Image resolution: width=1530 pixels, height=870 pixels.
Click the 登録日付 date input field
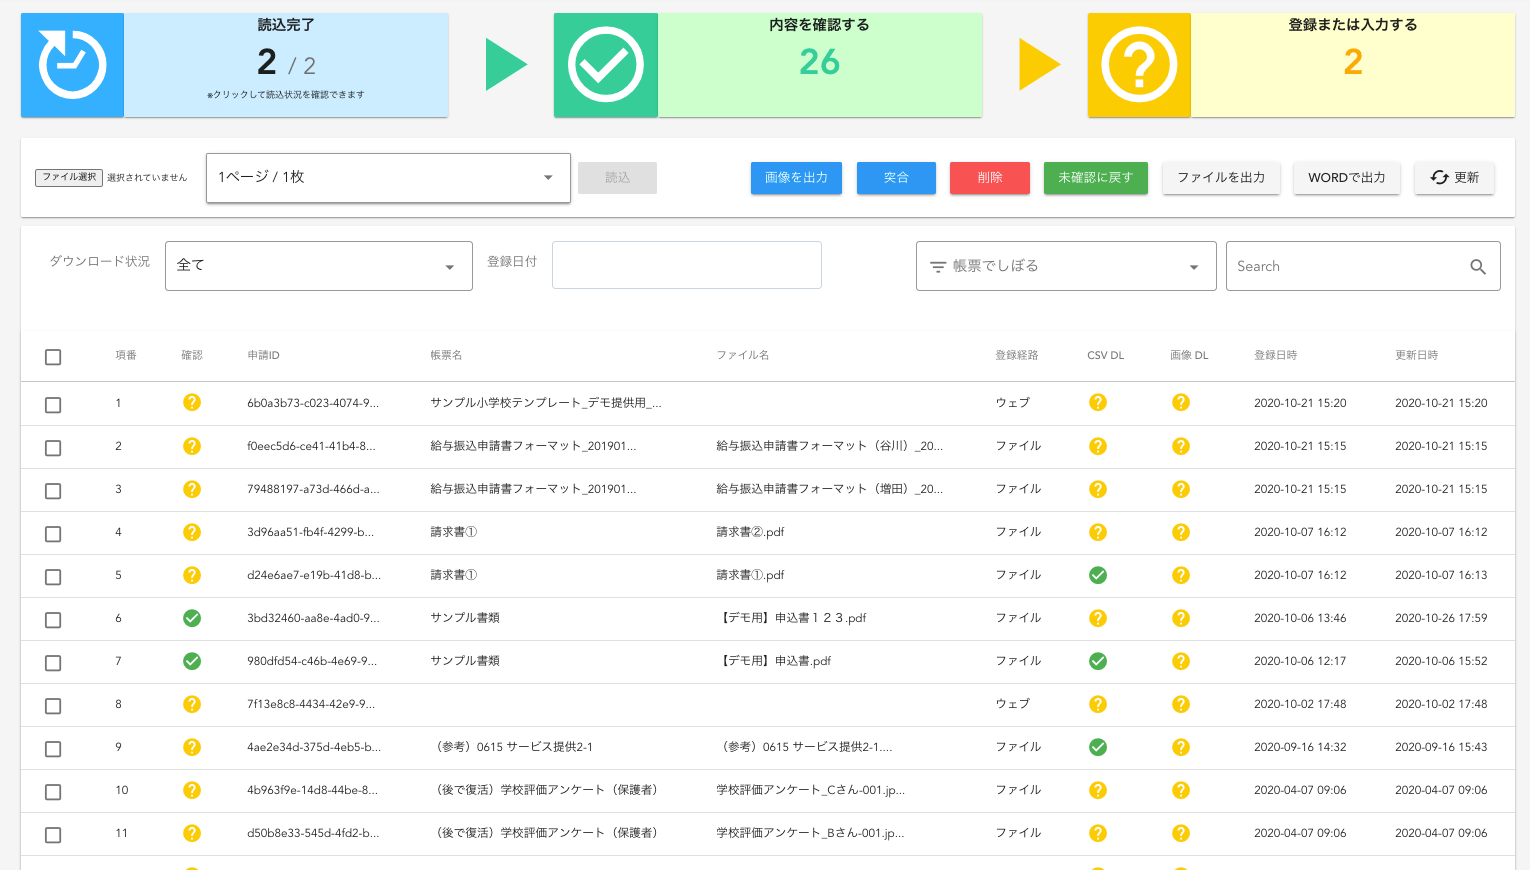pos(686,265)
